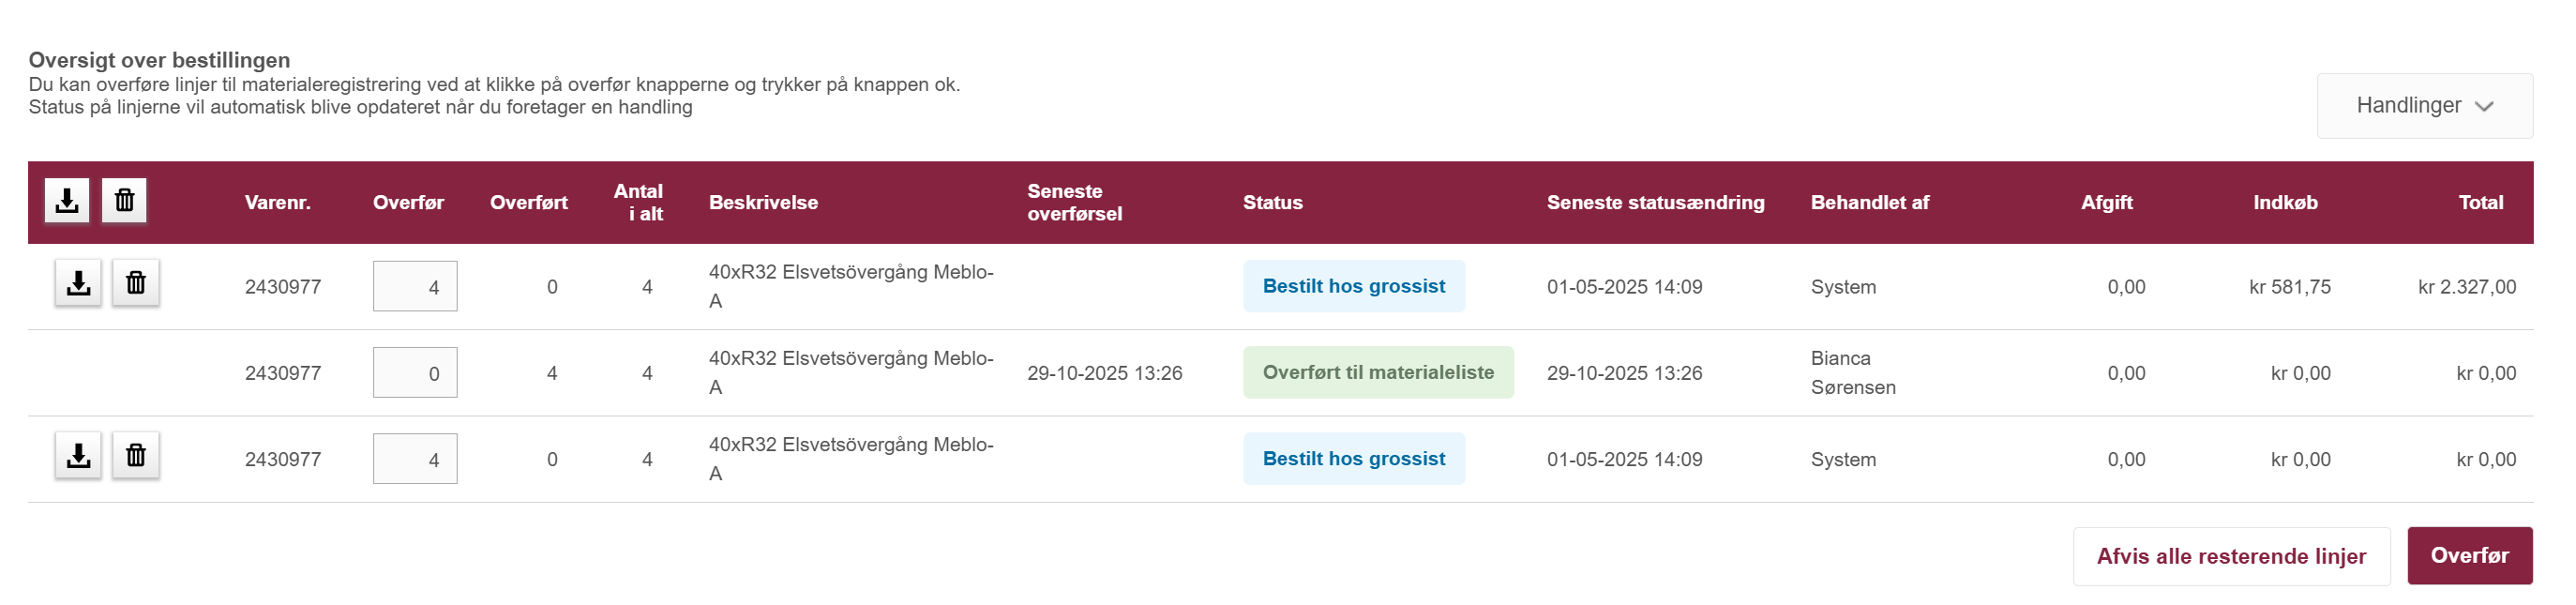2576x605 pixels.
Task: Click the Total column header
Action: click(2480, 203)
